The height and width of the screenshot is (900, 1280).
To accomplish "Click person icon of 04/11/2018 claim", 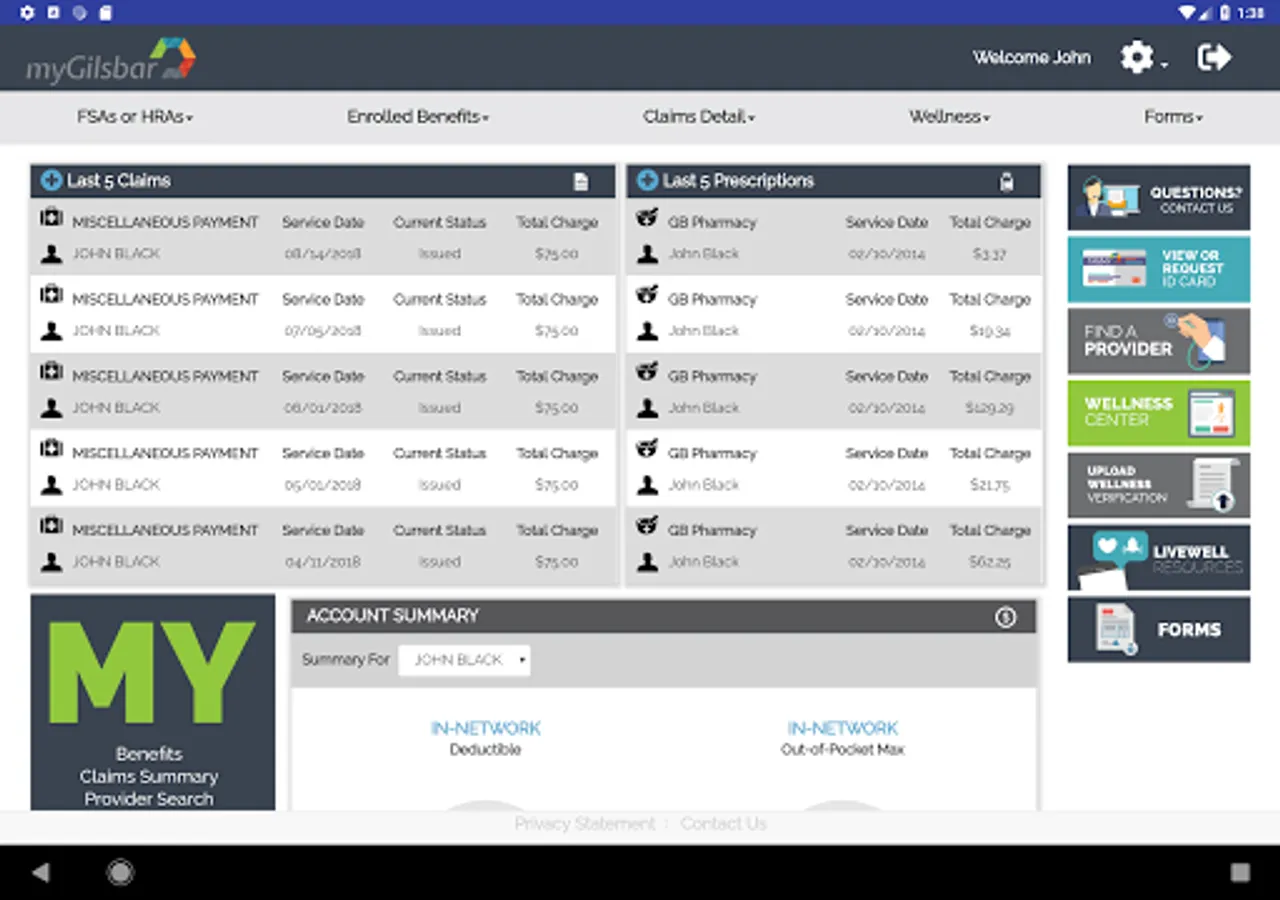I will [x=51, y=562].
